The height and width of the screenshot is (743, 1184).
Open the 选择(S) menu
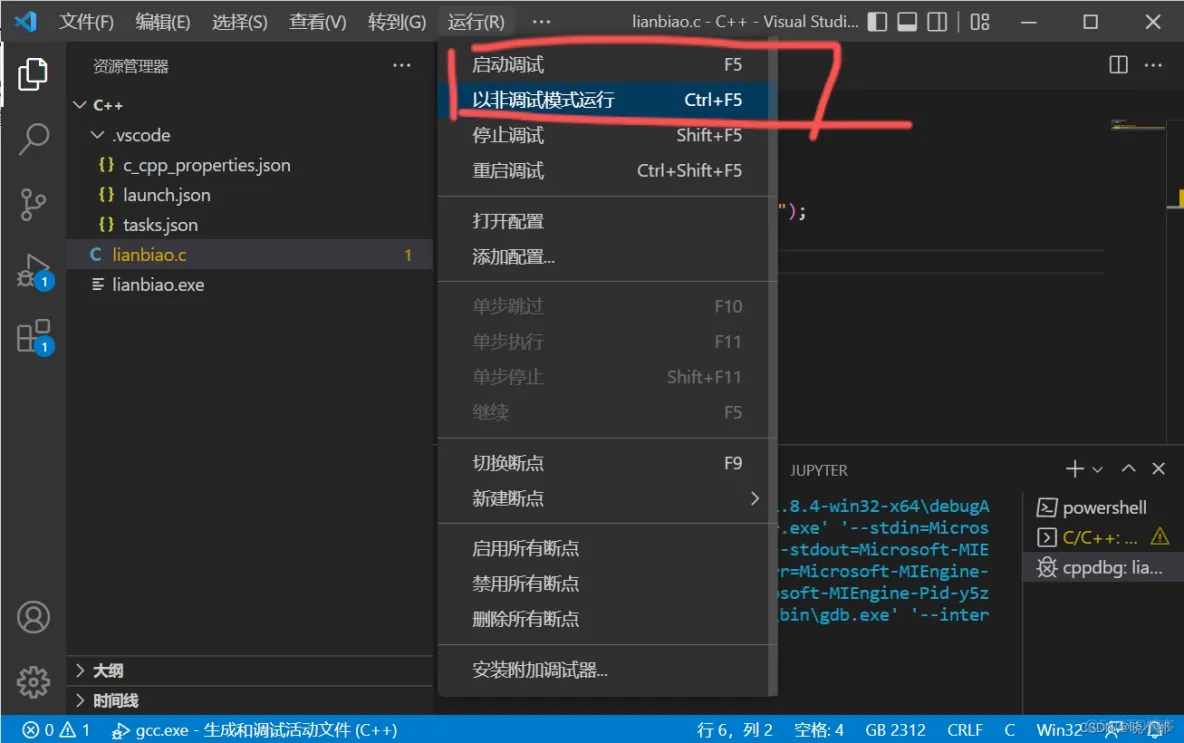239,22
